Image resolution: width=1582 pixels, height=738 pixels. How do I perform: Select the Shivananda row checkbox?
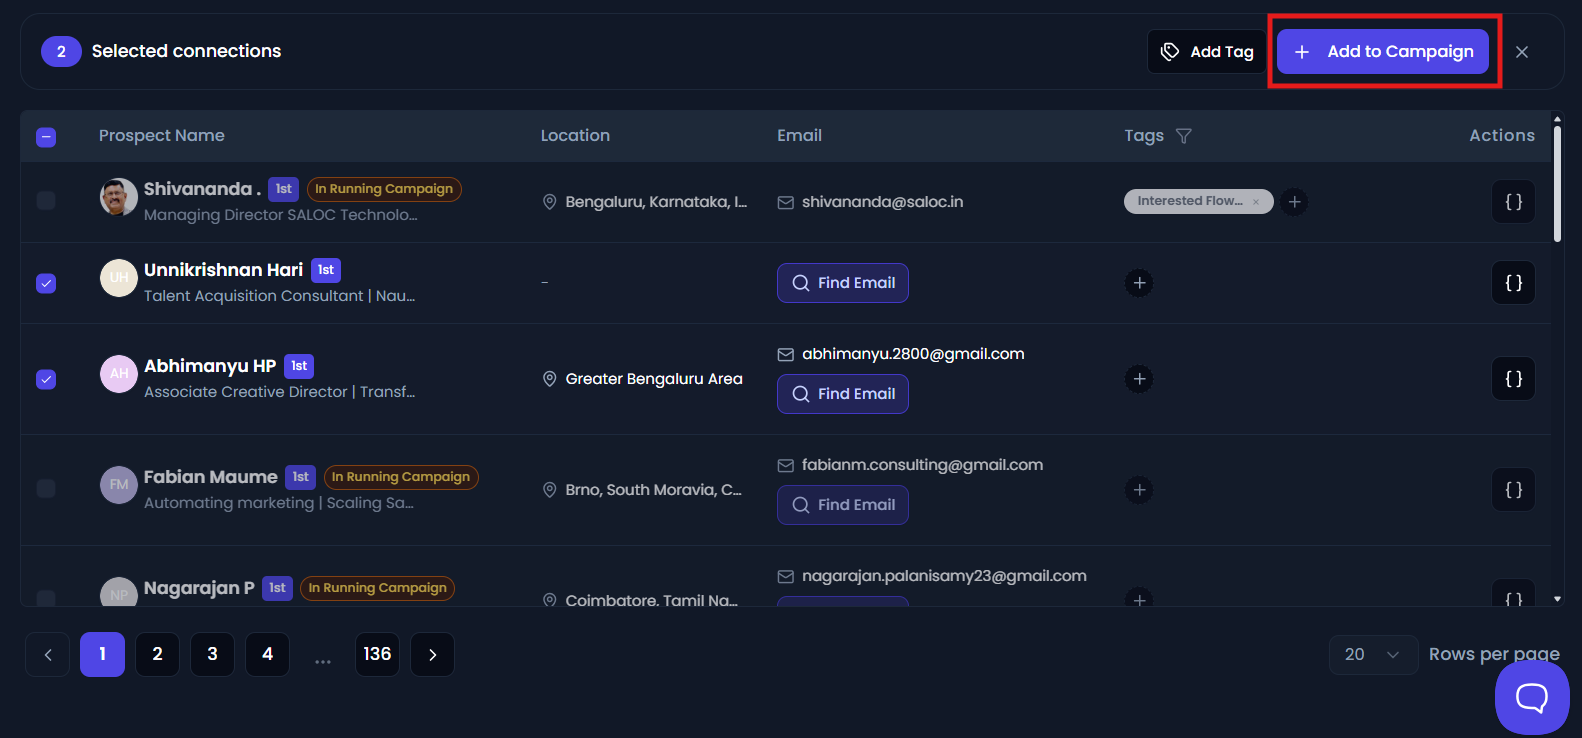tap(46, 201)
